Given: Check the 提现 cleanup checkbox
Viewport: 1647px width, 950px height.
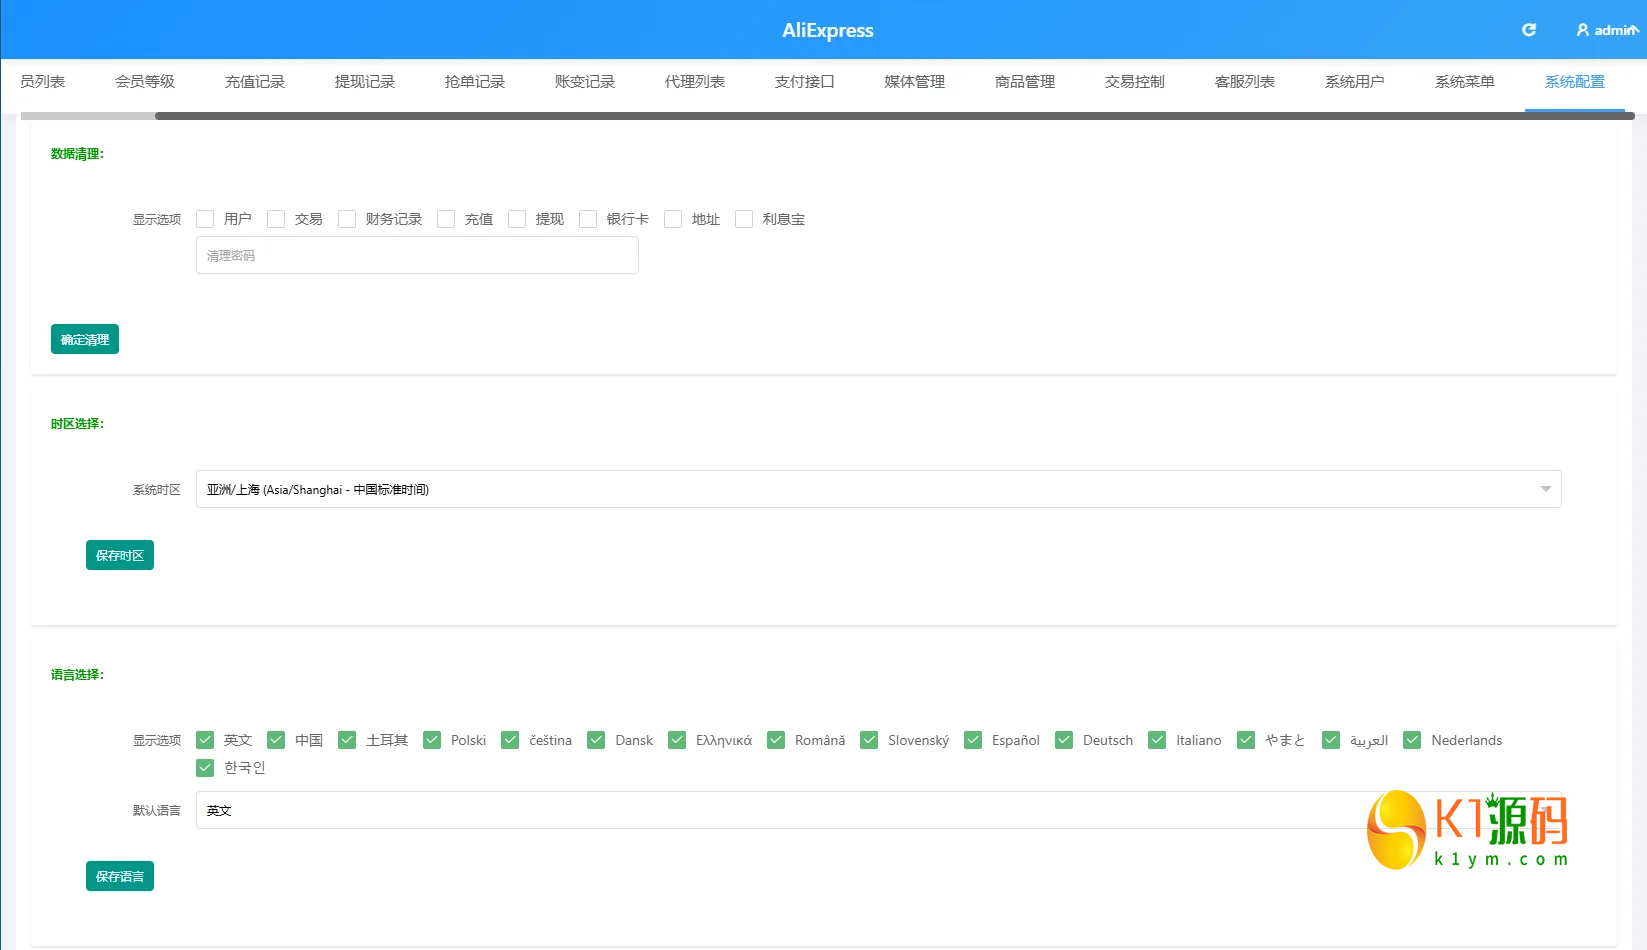Looking at the screenshot, I should 517,219.
